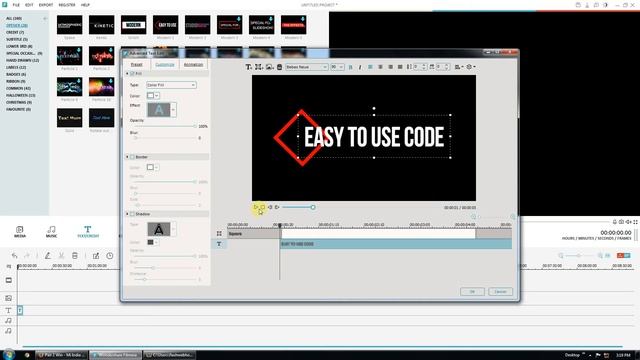This screenshot has height=360, width=640.
Task: Open the gear settings dropdown in the dialog toolbar
Action: click(471, 67)
